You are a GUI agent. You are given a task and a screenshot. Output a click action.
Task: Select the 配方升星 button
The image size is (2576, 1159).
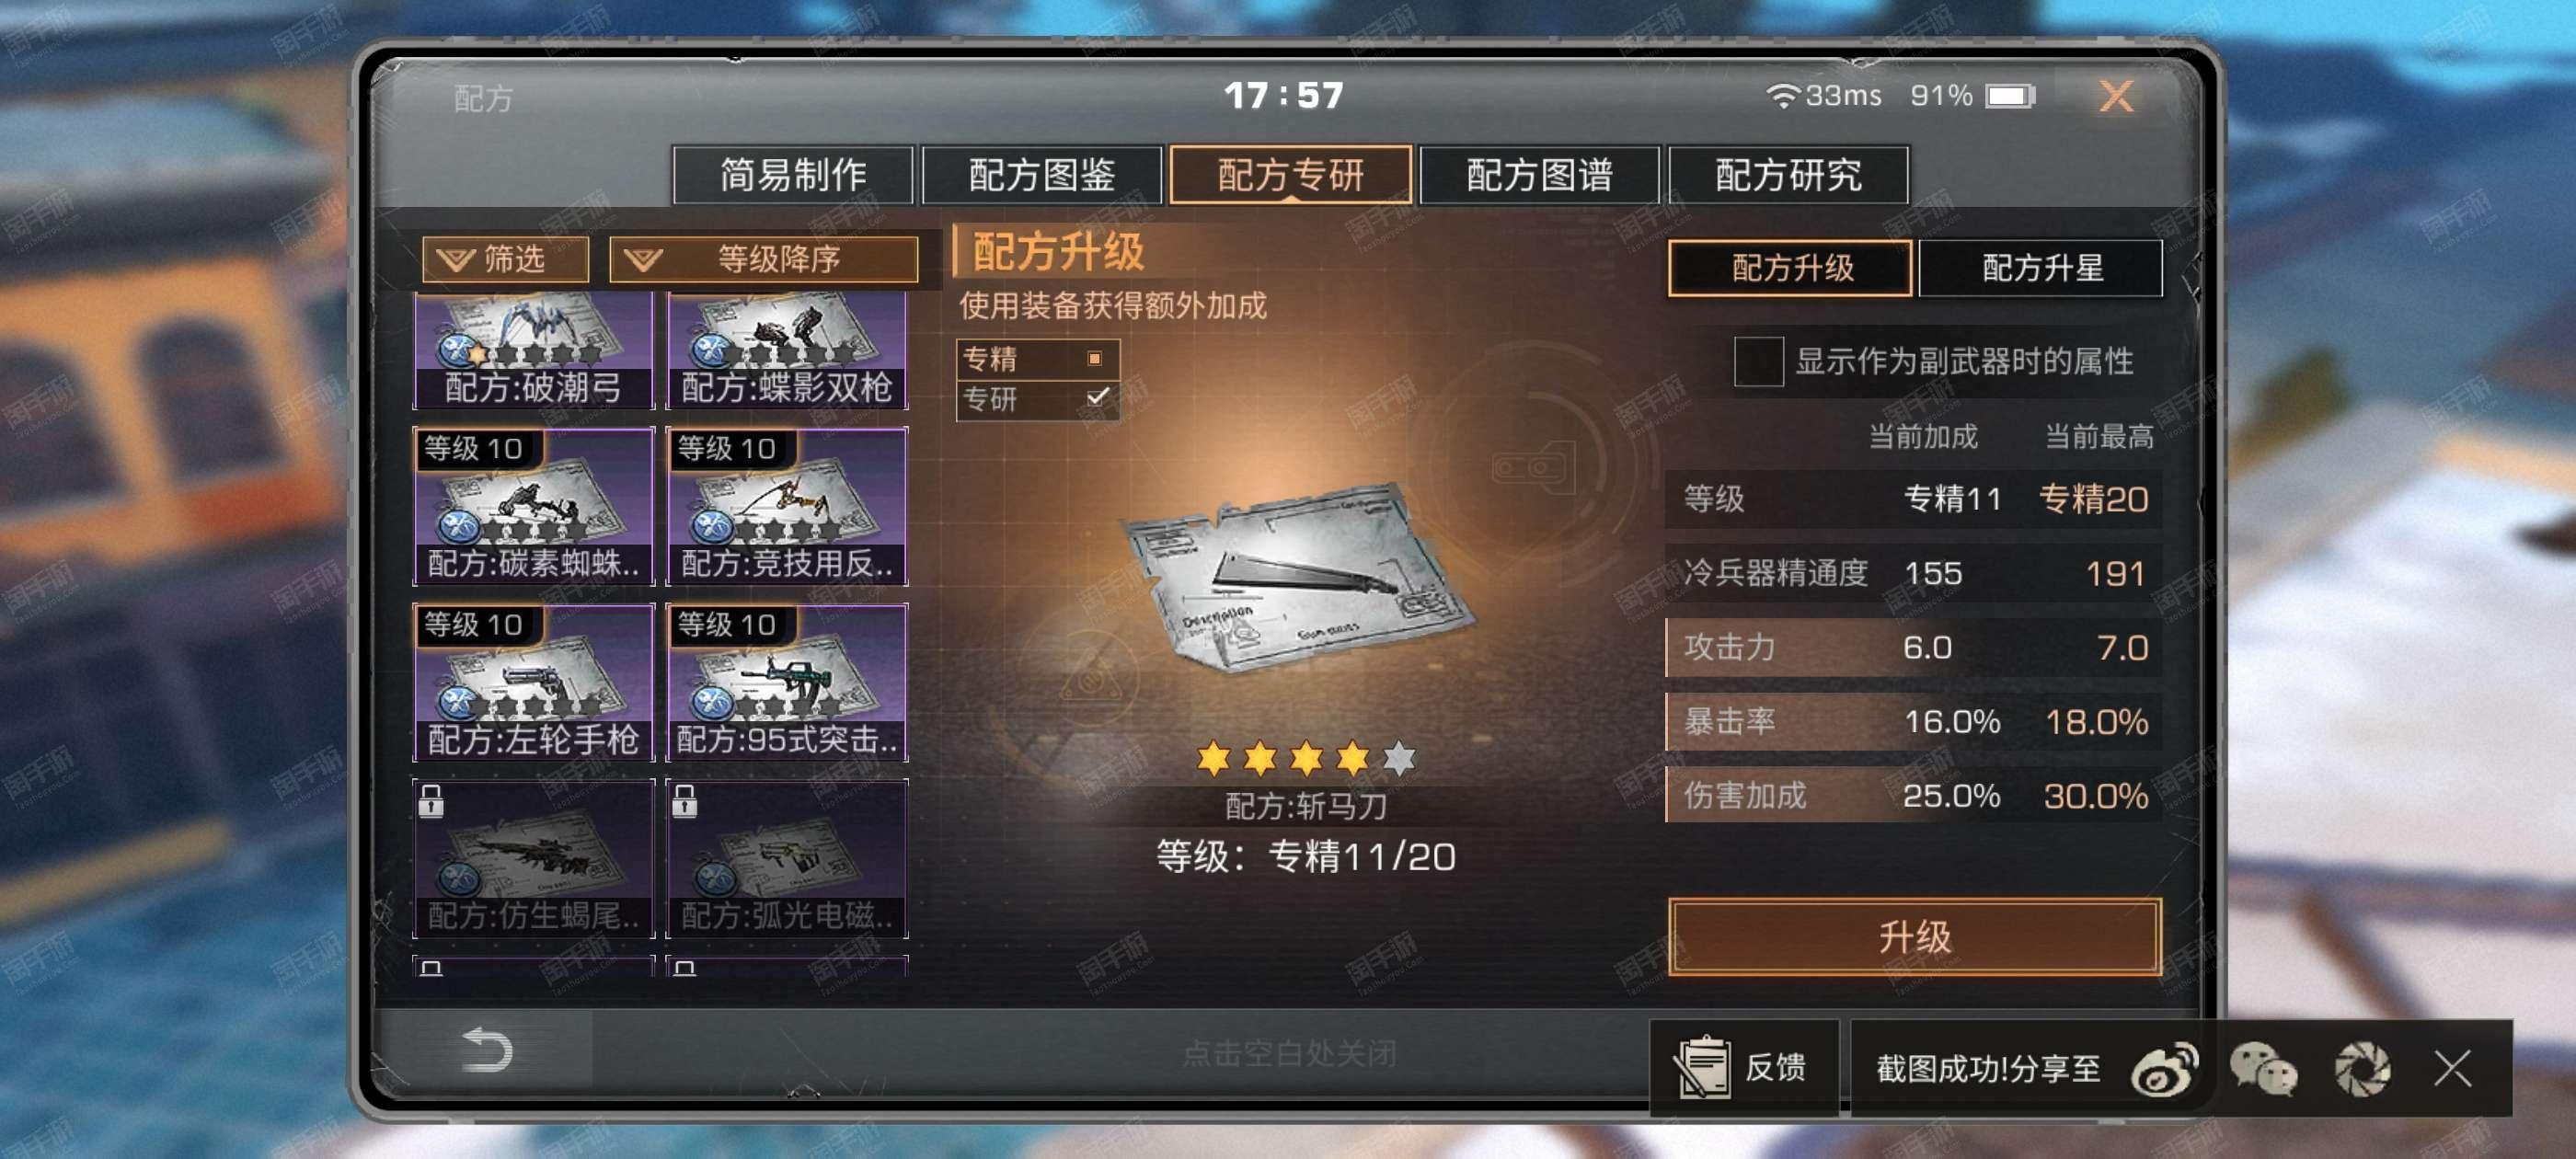2041,268
